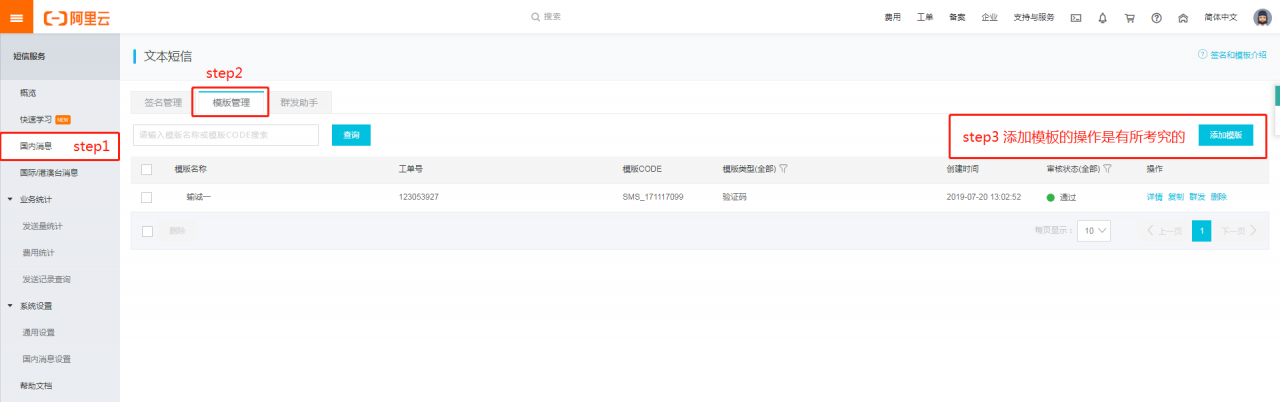
Task: Focus the template name or CODE search field
Action: point(225,135)
